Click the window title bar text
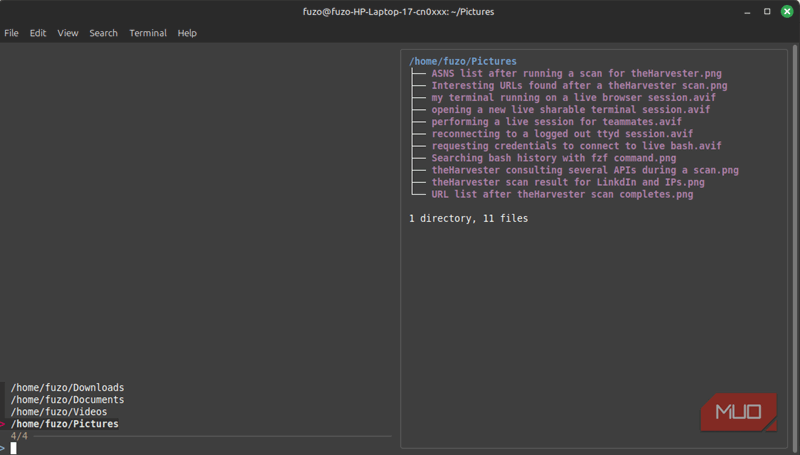The height and width of the screenshot is (455, 800). (x=399, y=11)
